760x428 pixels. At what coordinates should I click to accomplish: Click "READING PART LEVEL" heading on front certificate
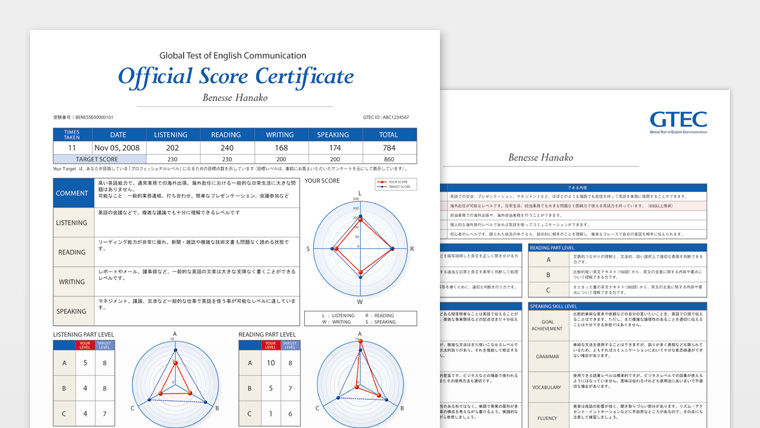(267, 334)
